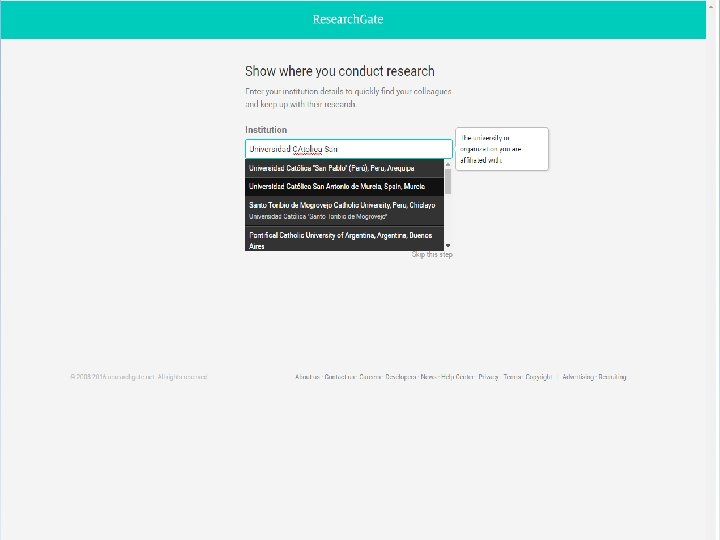The width and height of the screenshot is (720, 540).
Task: Click the suggestion list scroll-down arrow
Action: 448,246
